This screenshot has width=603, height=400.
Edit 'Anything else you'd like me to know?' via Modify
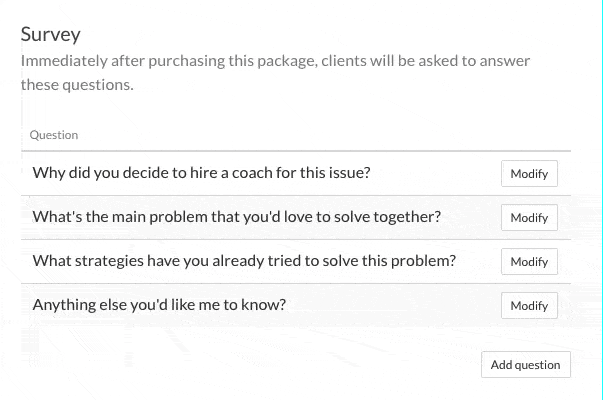[x=529, y=305]
